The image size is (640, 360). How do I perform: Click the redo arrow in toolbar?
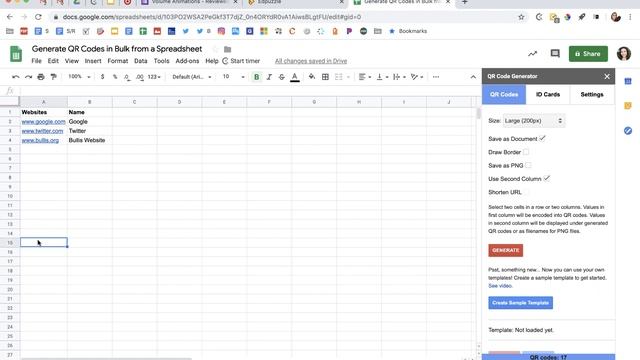[28, 77]
